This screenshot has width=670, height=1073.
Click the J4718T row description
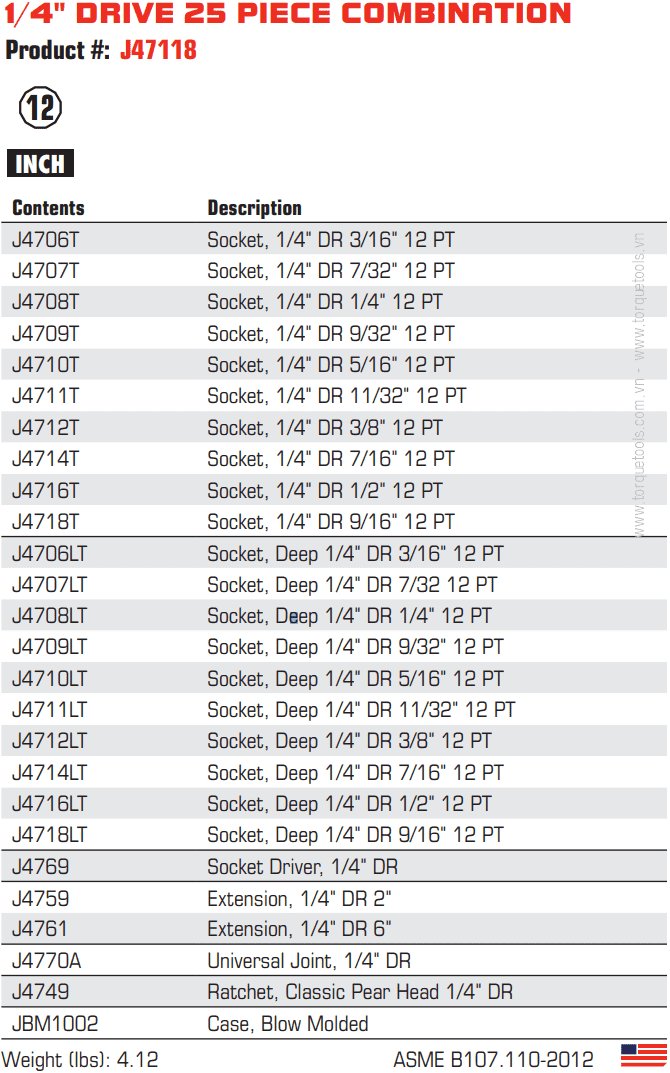click(x=330, y=521)
